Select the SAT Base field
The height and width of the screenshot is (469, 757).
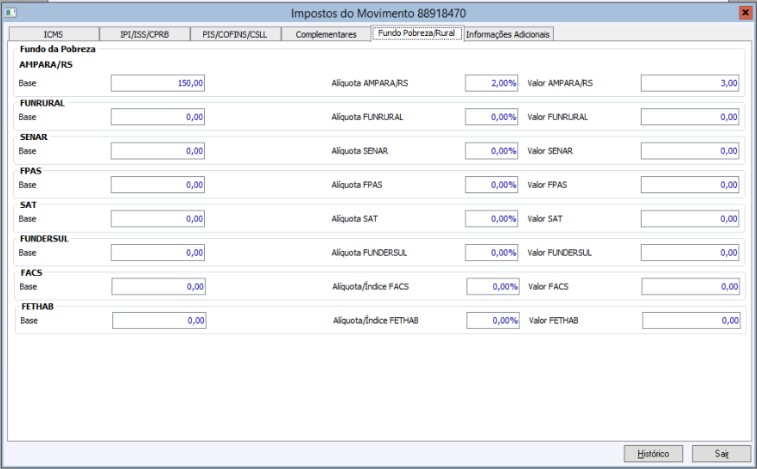tap(158, 218)
